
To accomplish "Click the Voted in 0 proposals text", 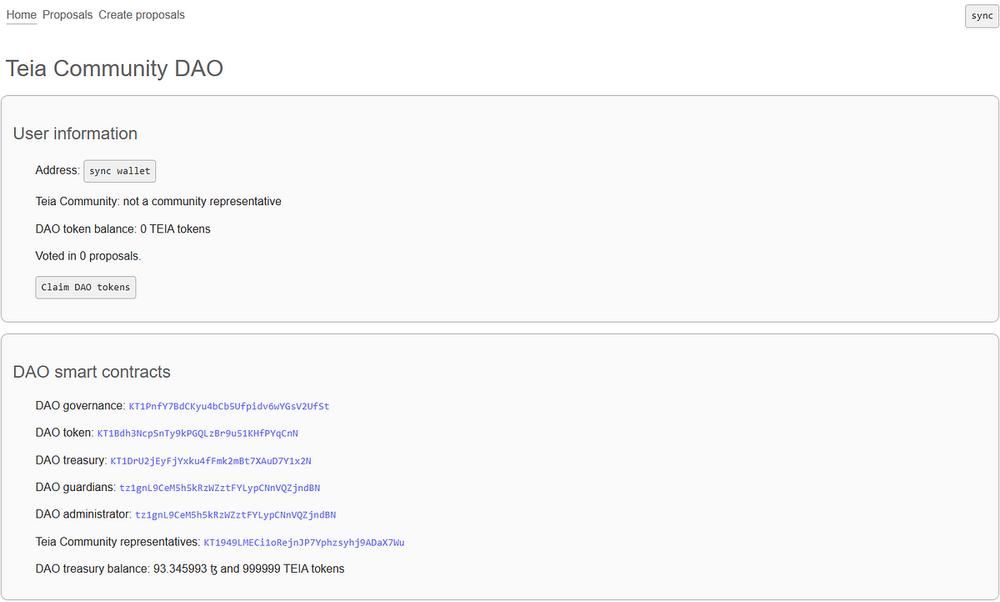I will pyautogui.click(x=88, y=256).
